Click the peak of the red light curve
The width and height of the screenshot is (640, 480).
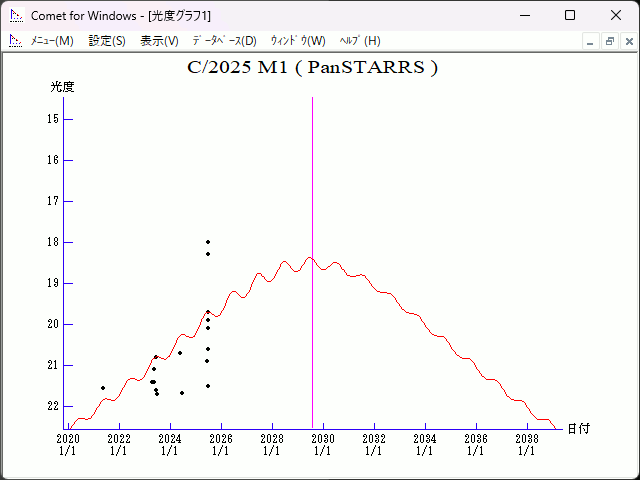309,257
